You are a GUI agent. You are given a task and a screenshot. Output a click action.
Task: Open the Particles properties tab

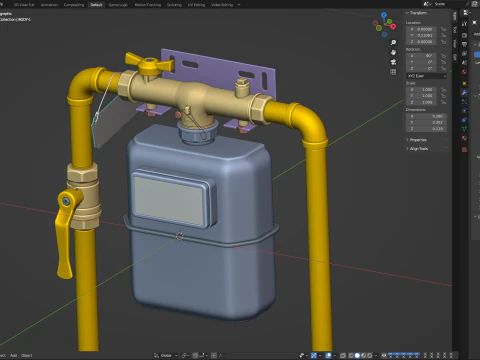click(464, 102)
